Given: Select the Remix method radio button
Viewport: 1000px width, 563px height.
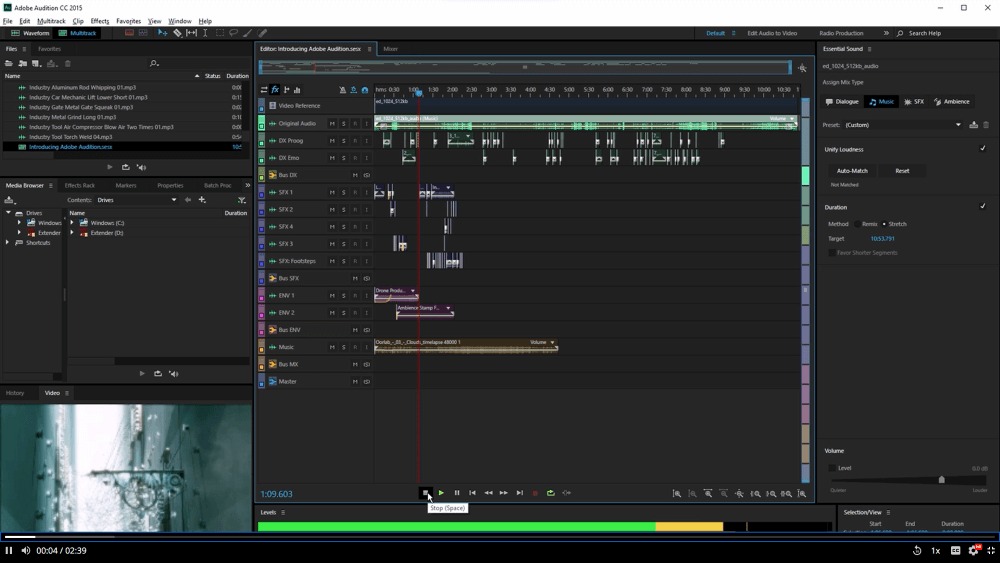Looking at the screenshot, I should 858,224.
